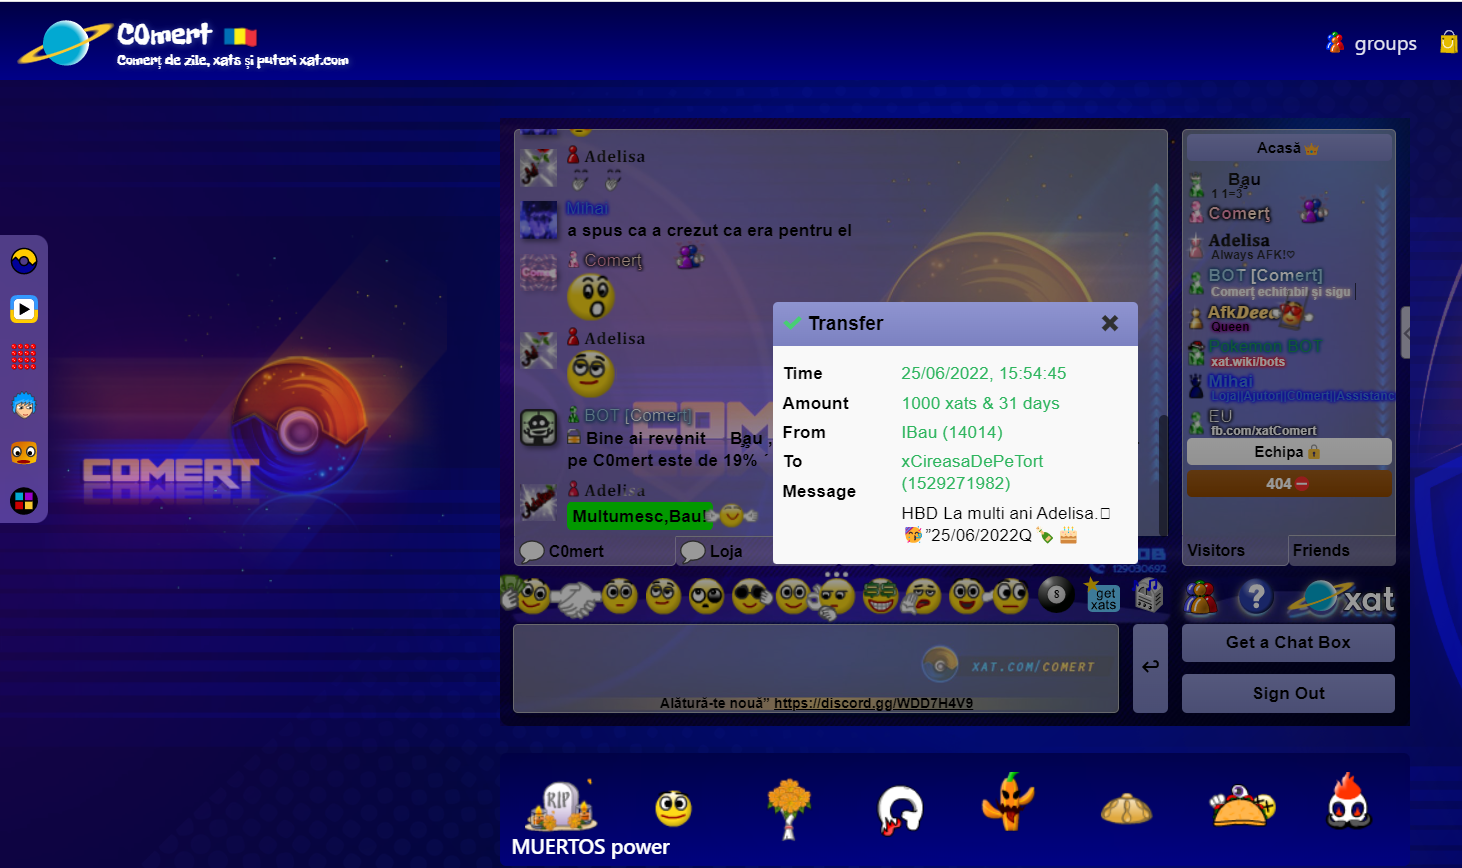Open the orange face sidebar app
Viewport: 1462px width, 868px height.
(24, 453)
